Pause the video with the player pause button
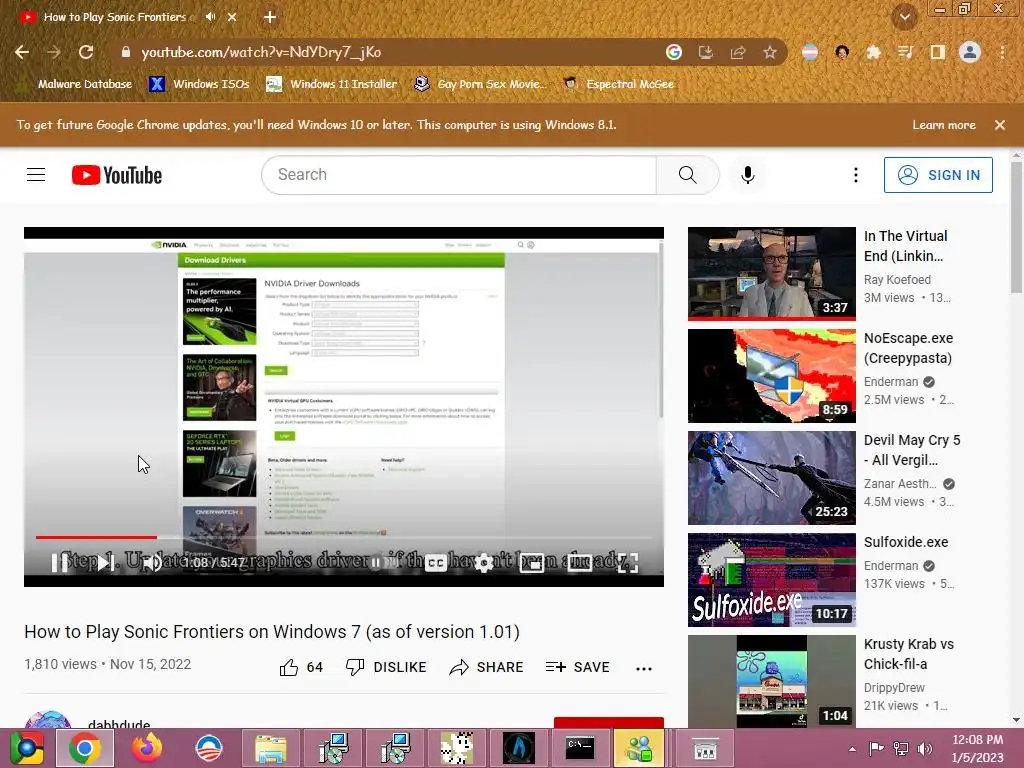 coord(59,562)
